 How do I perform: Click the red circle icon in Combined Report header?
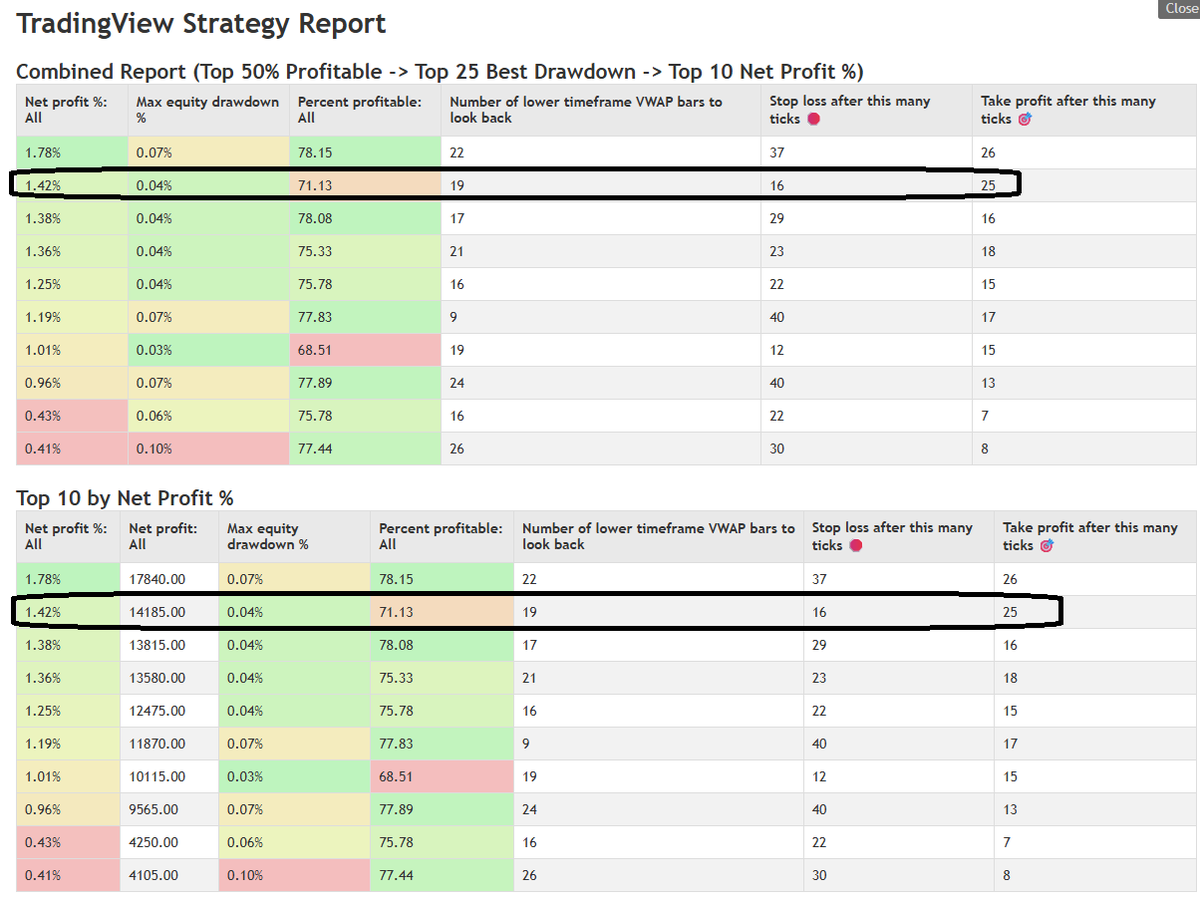coord(813,119)
